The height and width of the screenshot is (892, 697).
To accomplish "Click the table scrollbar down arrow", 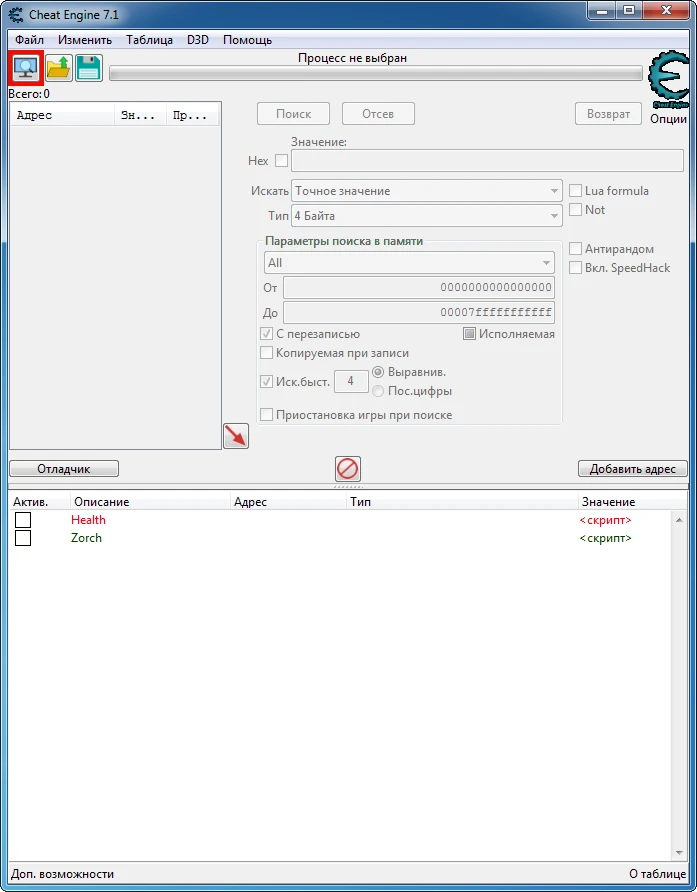I will coord(679,853).
